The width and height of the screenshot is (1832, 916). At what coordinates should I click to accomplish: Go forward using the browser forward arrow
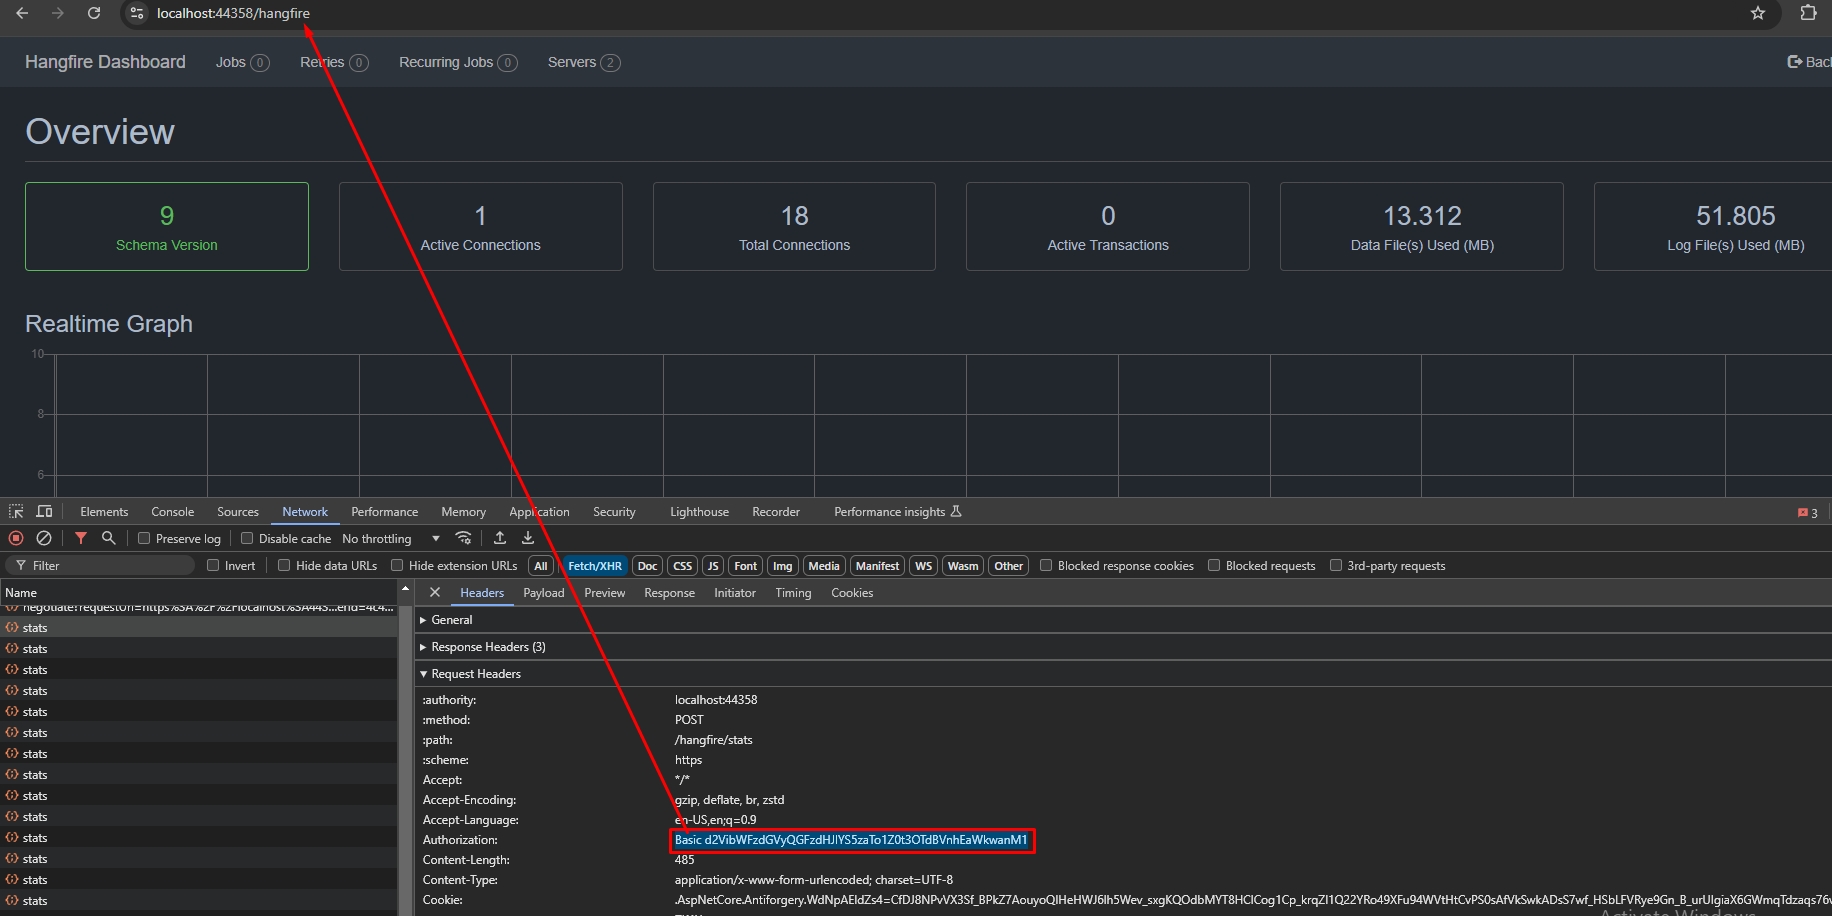pyautogui.click(x=58, y=13)
